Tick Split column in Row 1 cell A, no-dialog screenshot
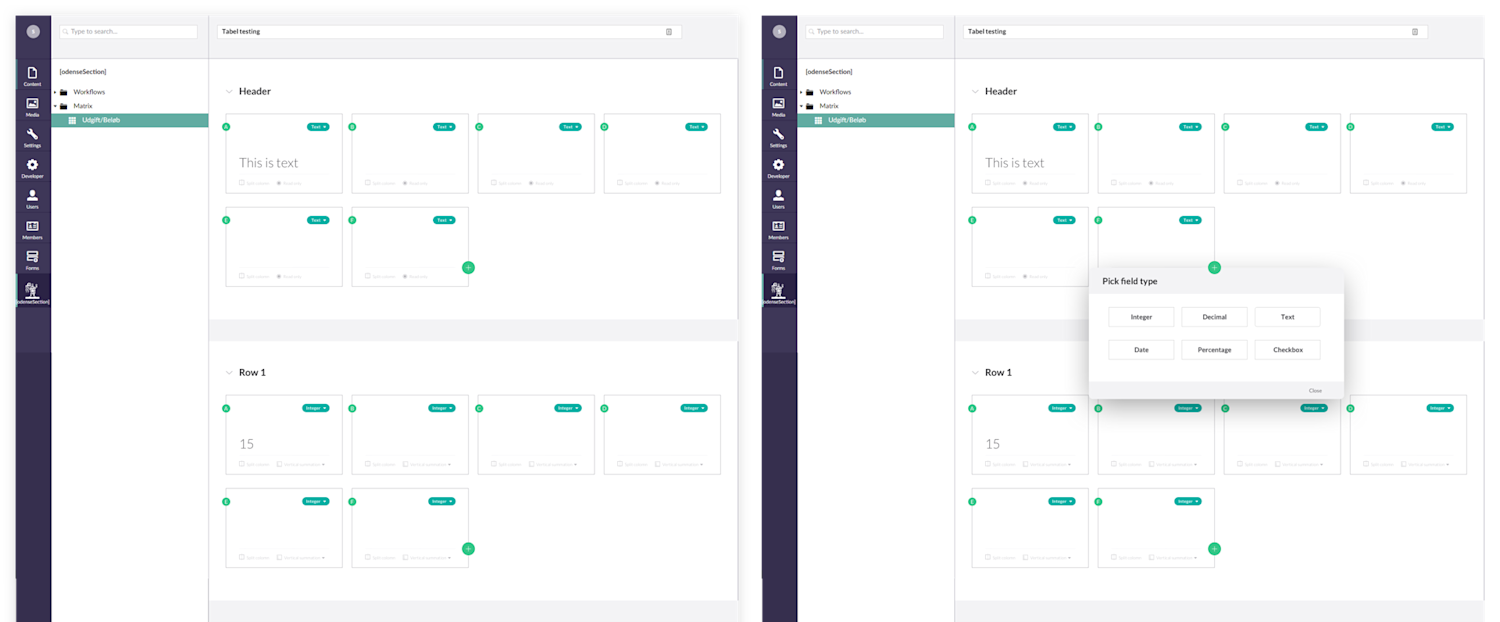The image size is (1500, 622). 241,463
